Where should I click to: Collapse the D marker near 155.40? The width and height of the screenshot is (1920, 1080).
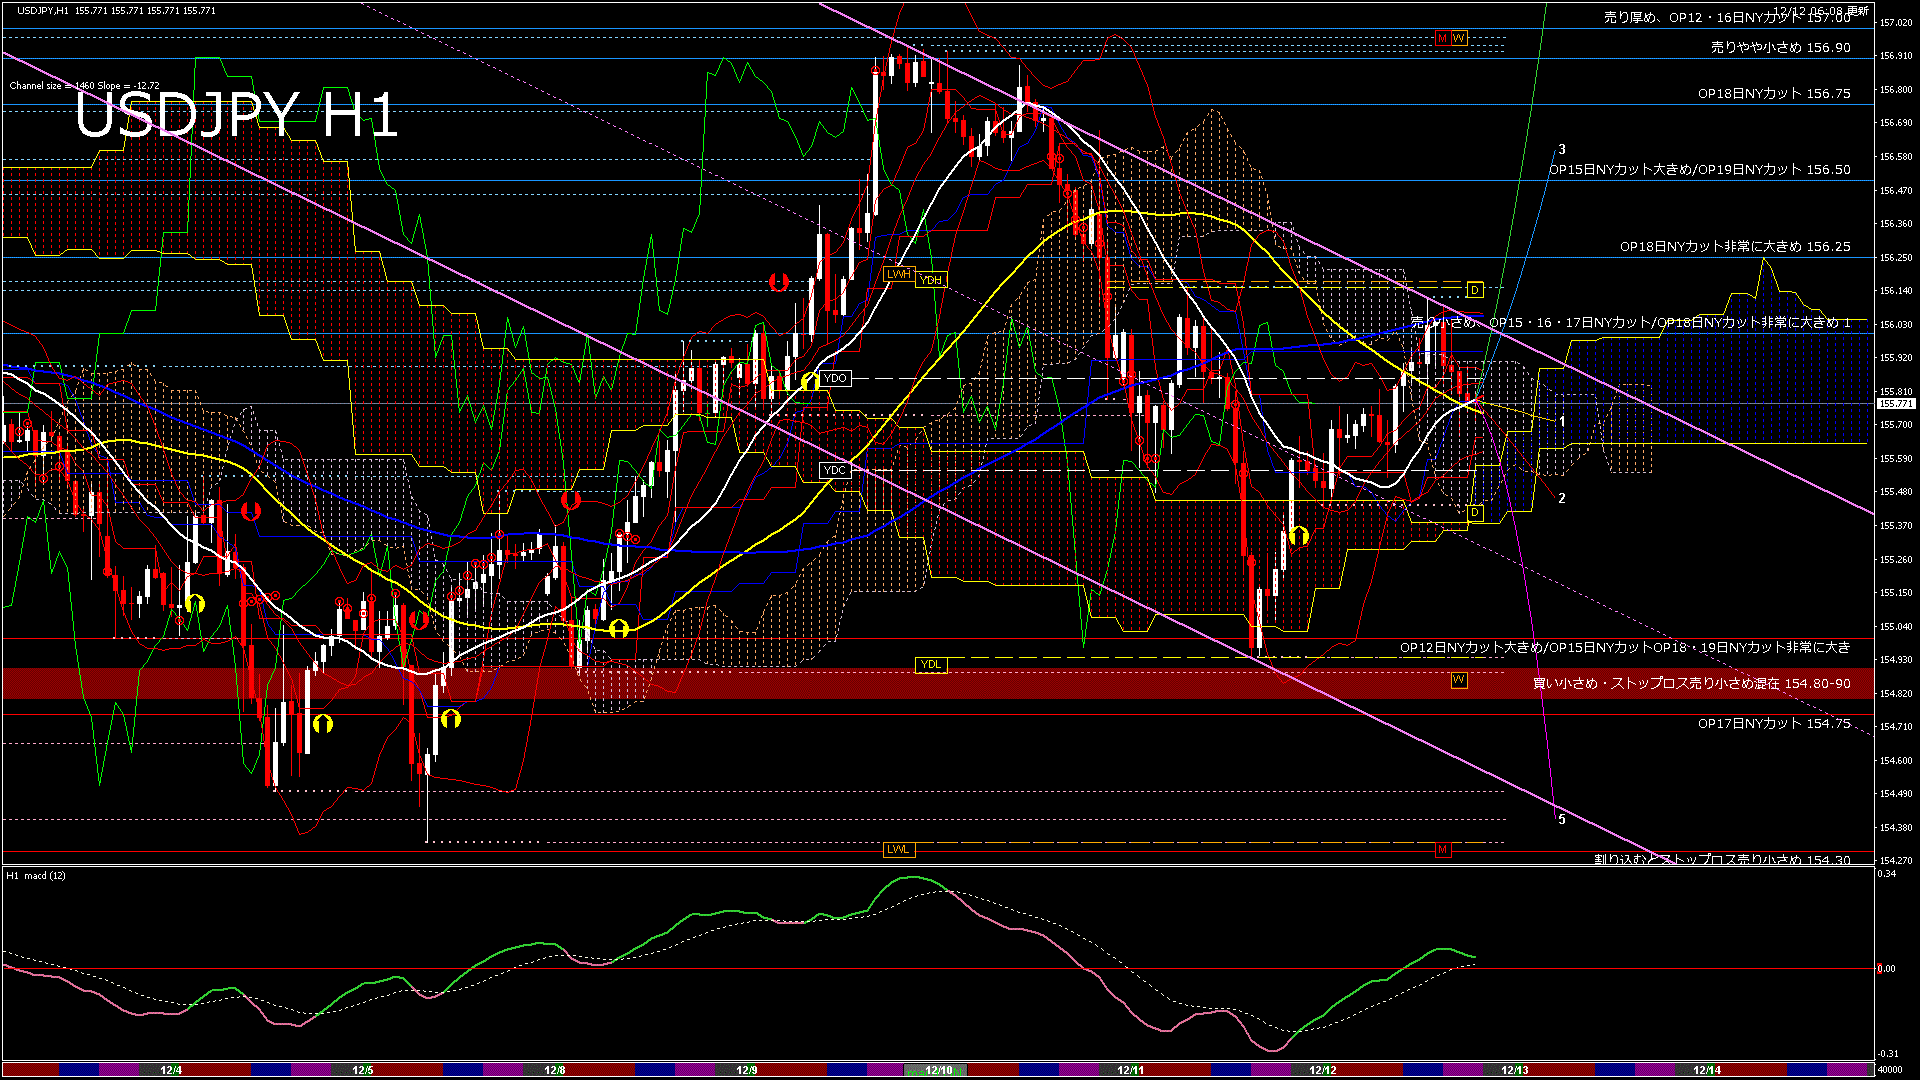1474,513
